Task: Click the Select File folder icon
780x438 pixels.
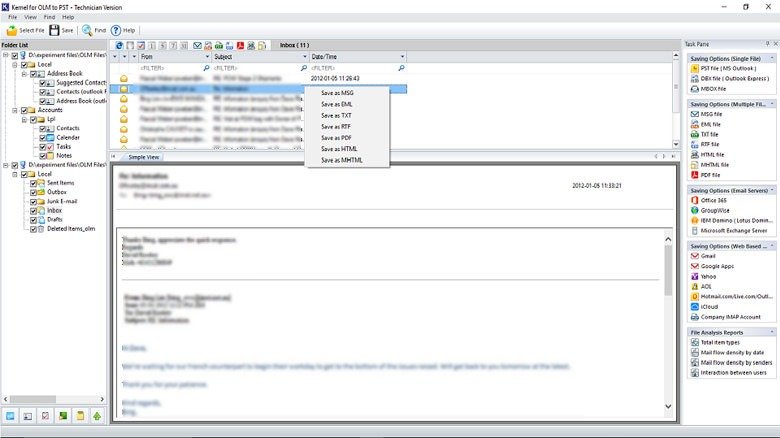Action: 12,30
